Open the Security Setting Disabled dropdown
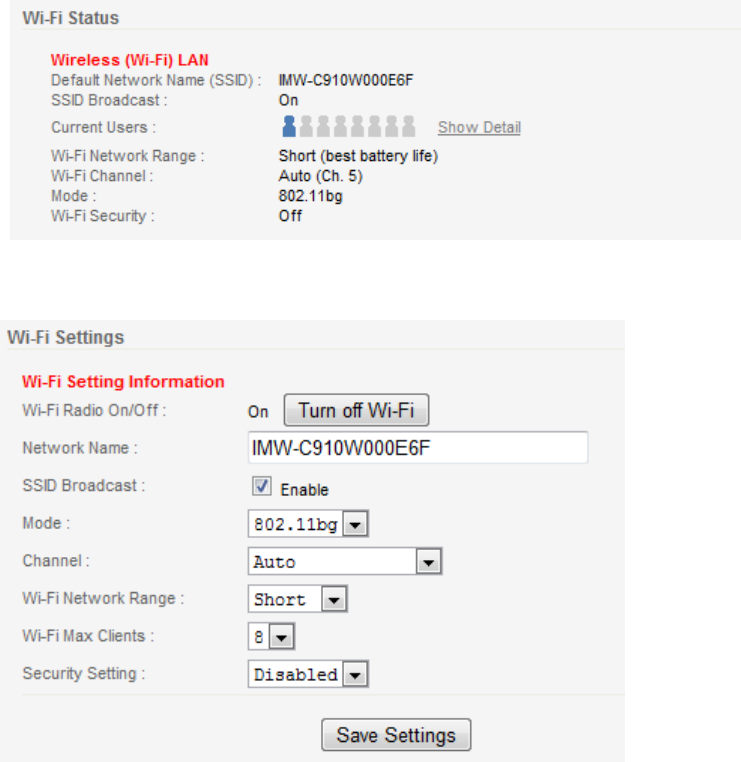Viewport: 741px width, 762px height. click(x=308, y=674)
